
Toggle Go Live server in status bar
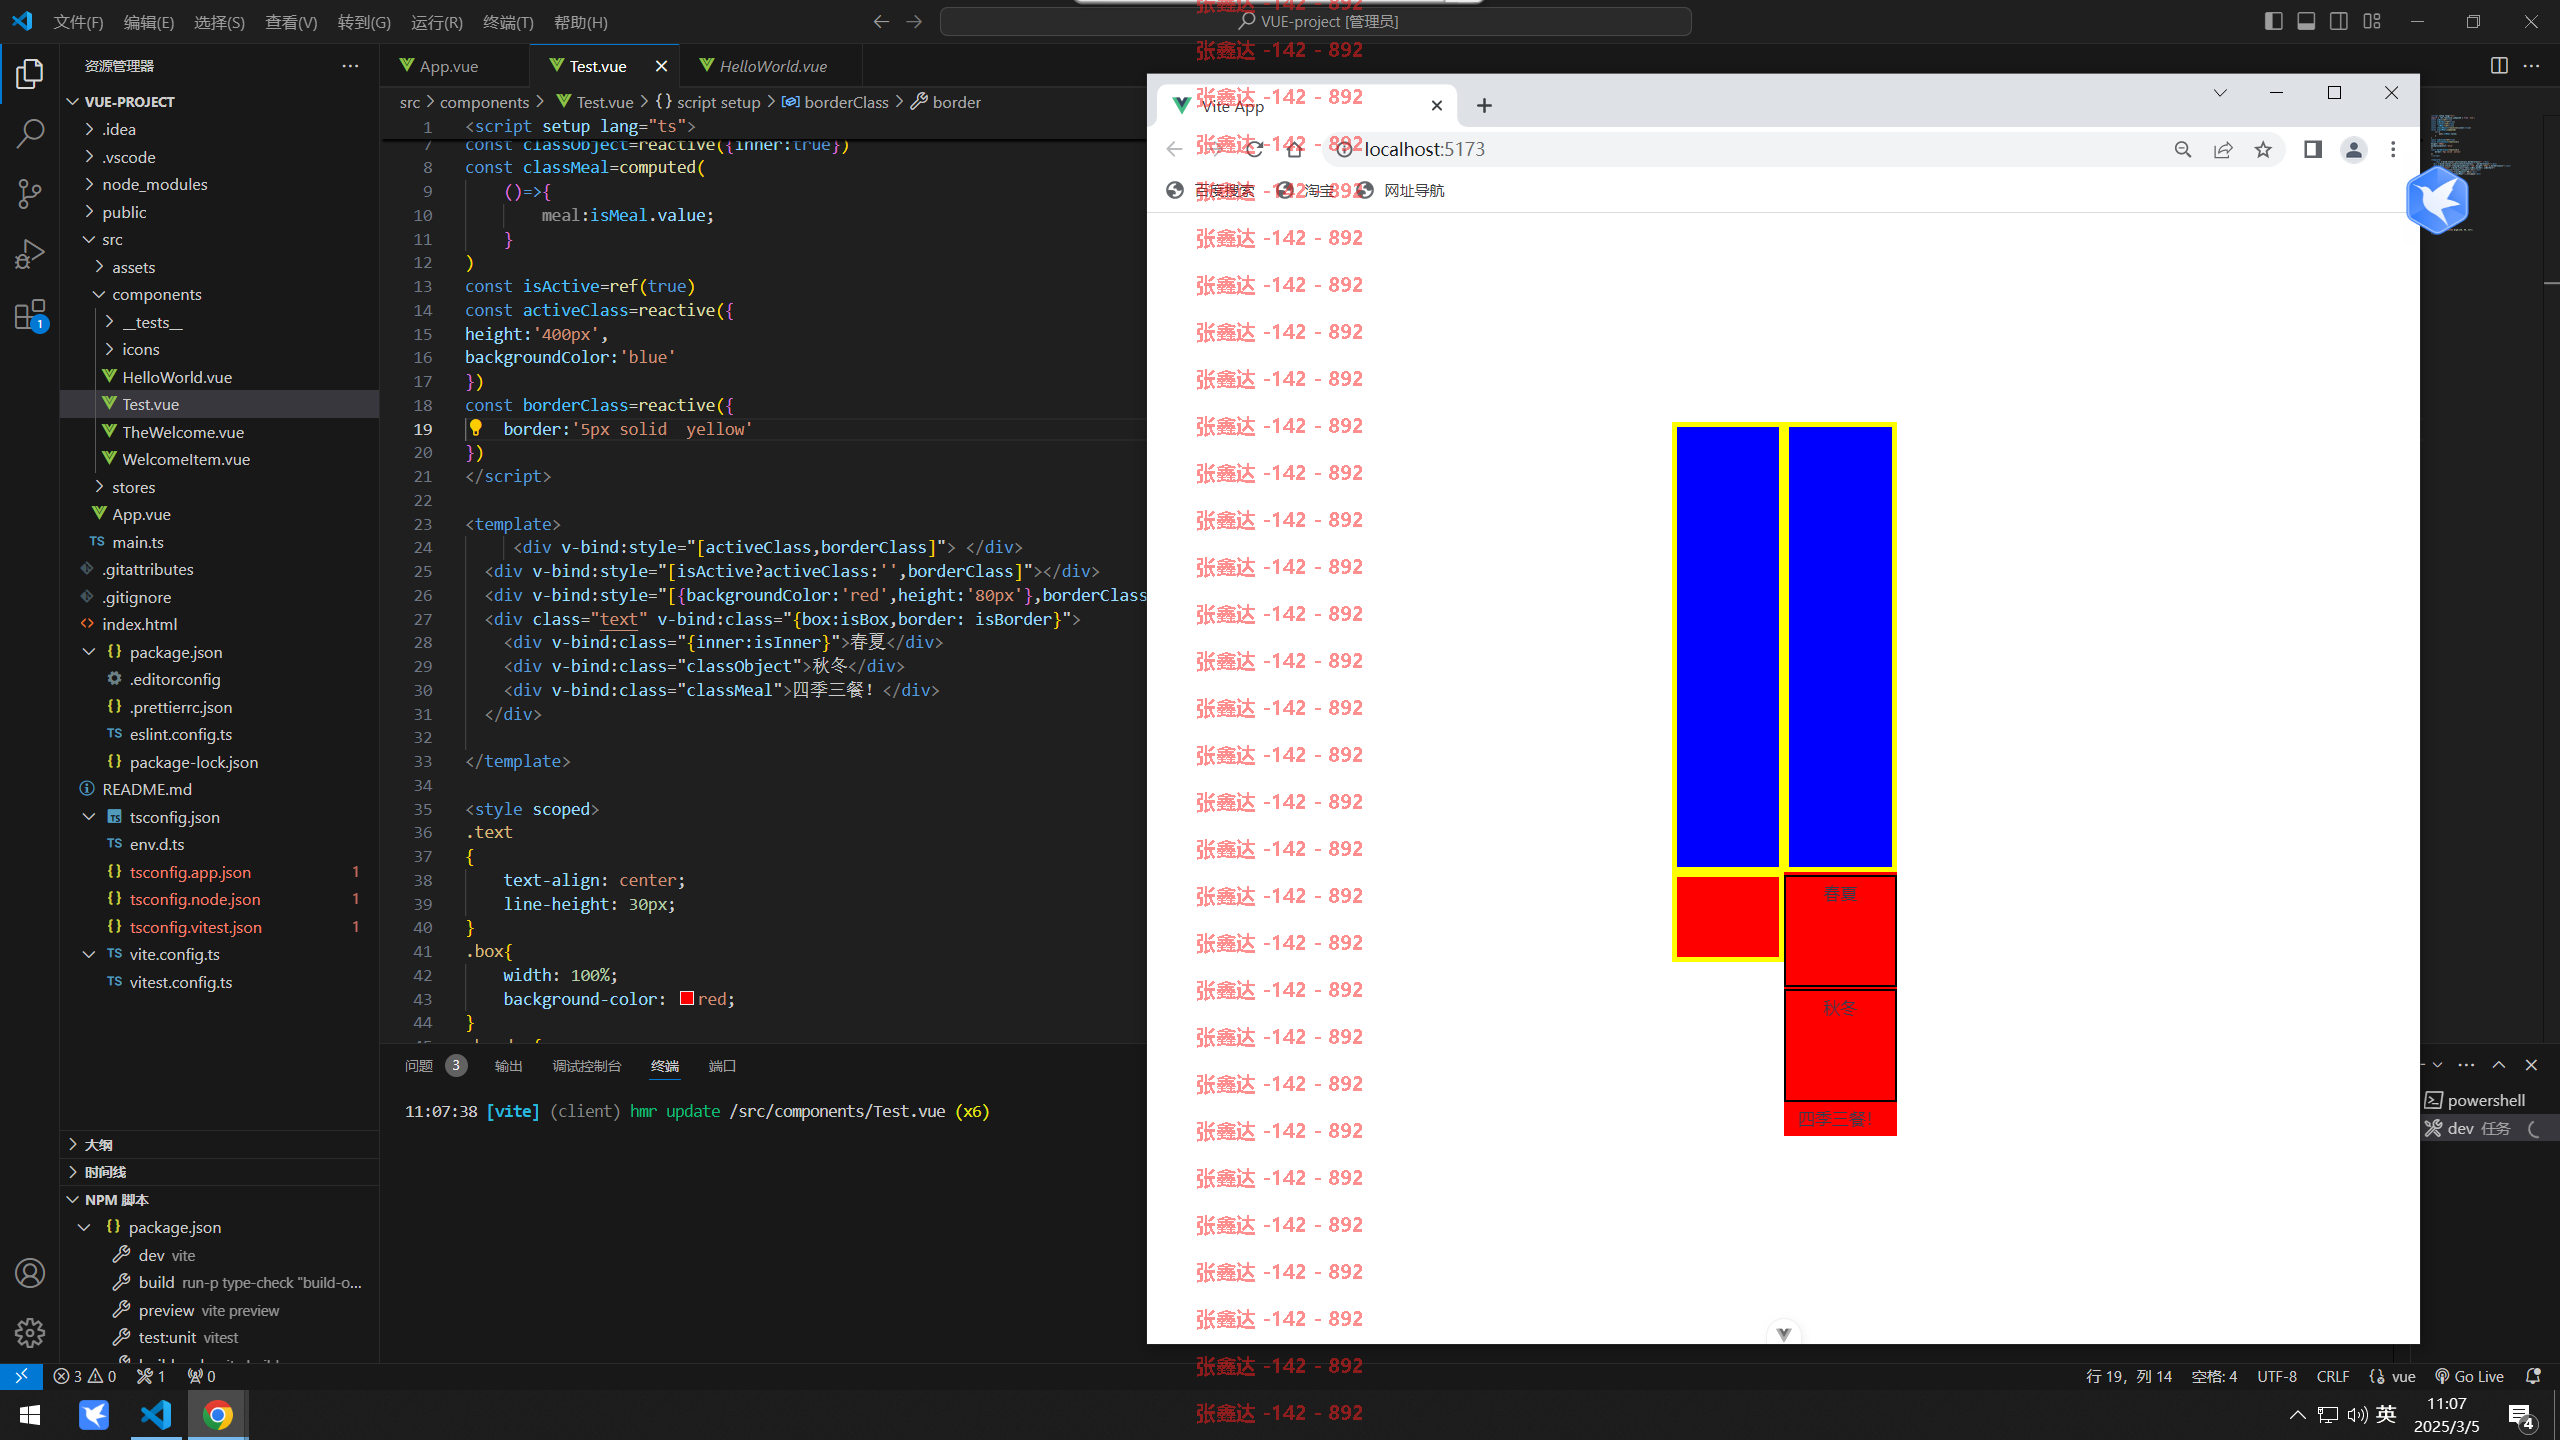pyautogui.click(x=2469, y=1376)
